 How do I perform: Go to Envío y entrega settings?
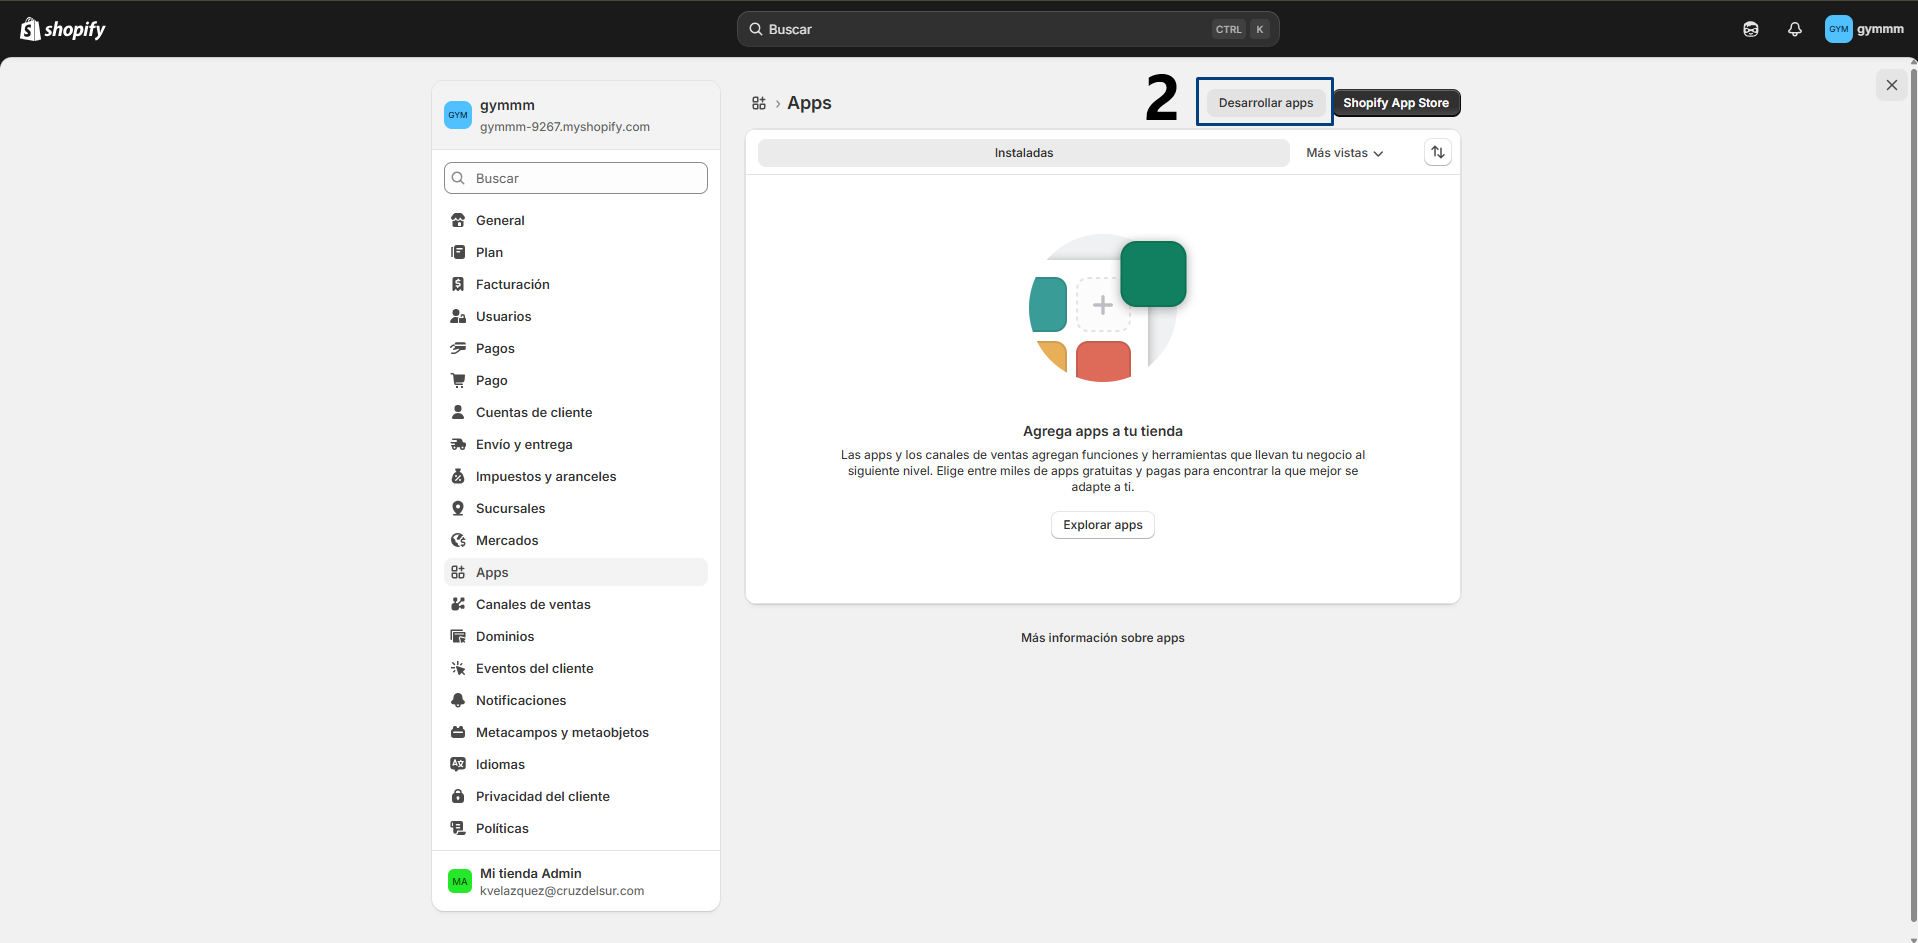pos(524,444)
